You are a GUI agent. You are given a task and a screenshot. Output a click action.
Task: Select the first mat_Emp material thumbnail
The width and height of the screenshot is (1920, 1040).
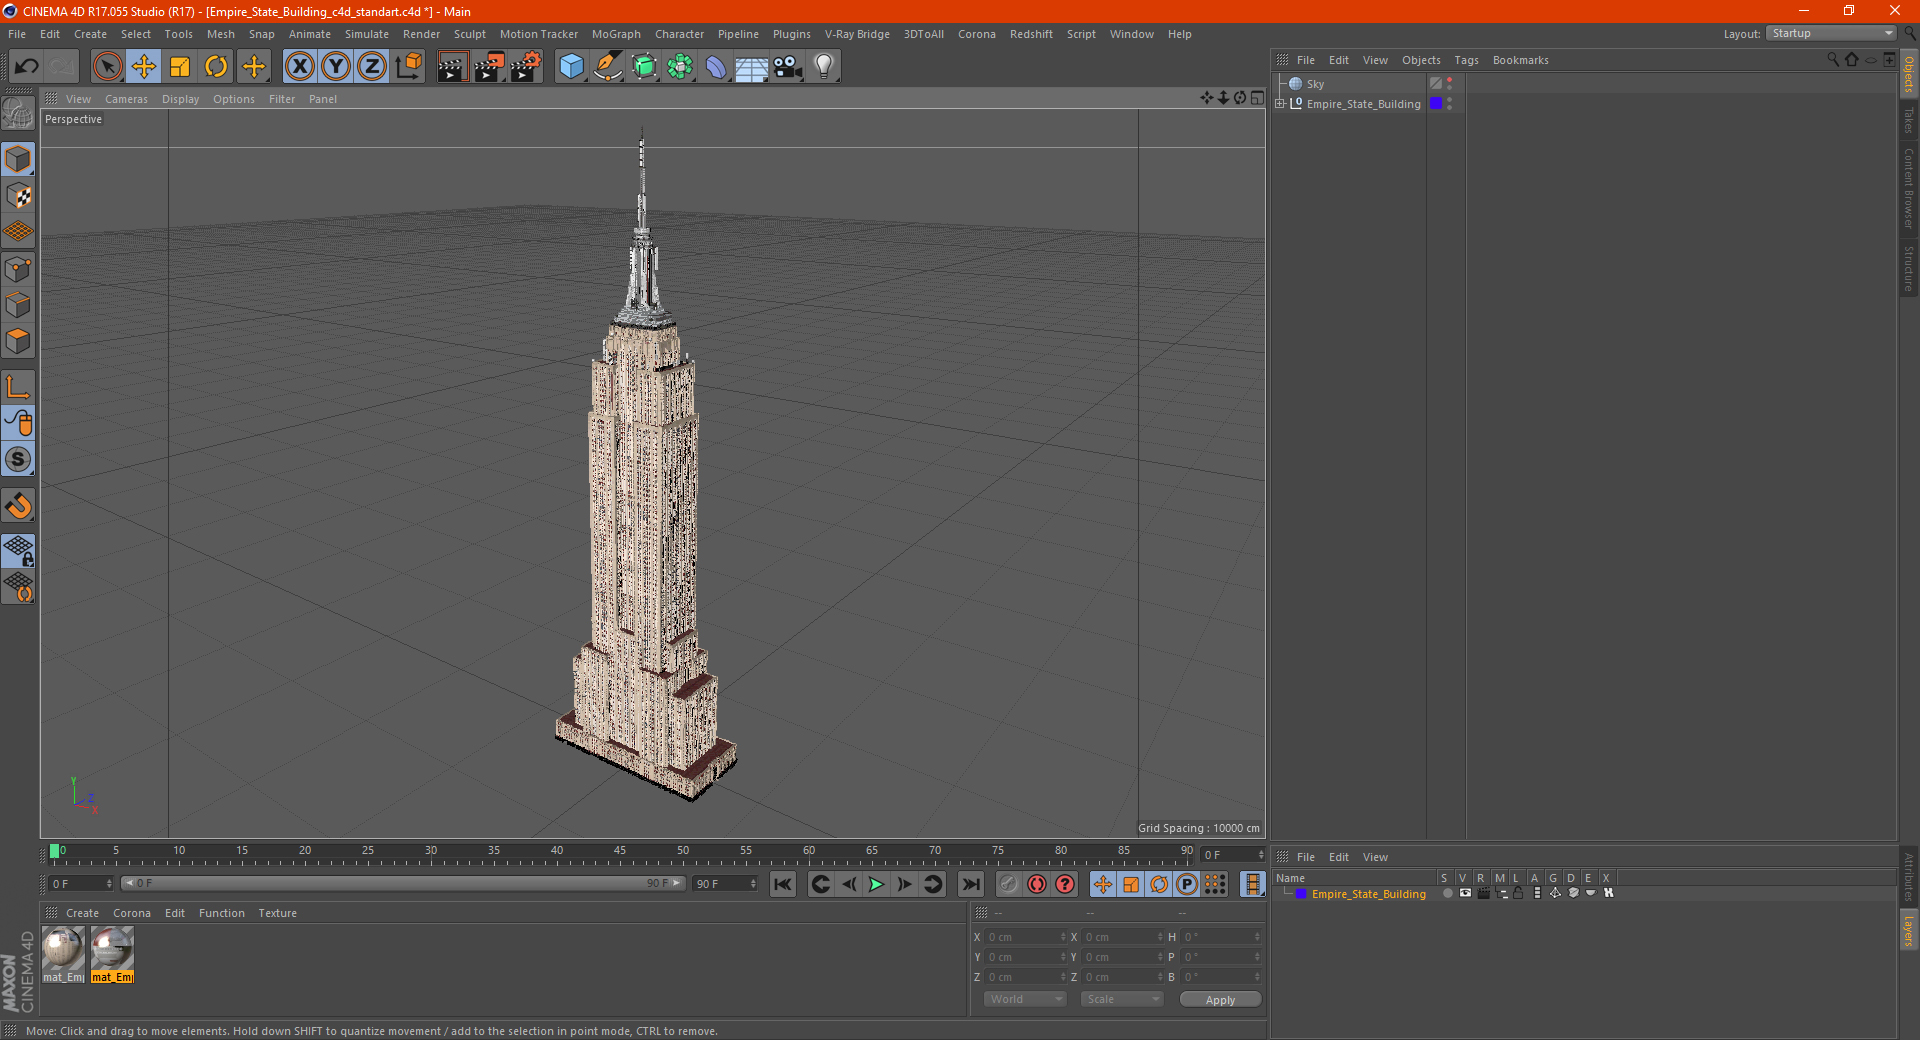click(63, 955)
